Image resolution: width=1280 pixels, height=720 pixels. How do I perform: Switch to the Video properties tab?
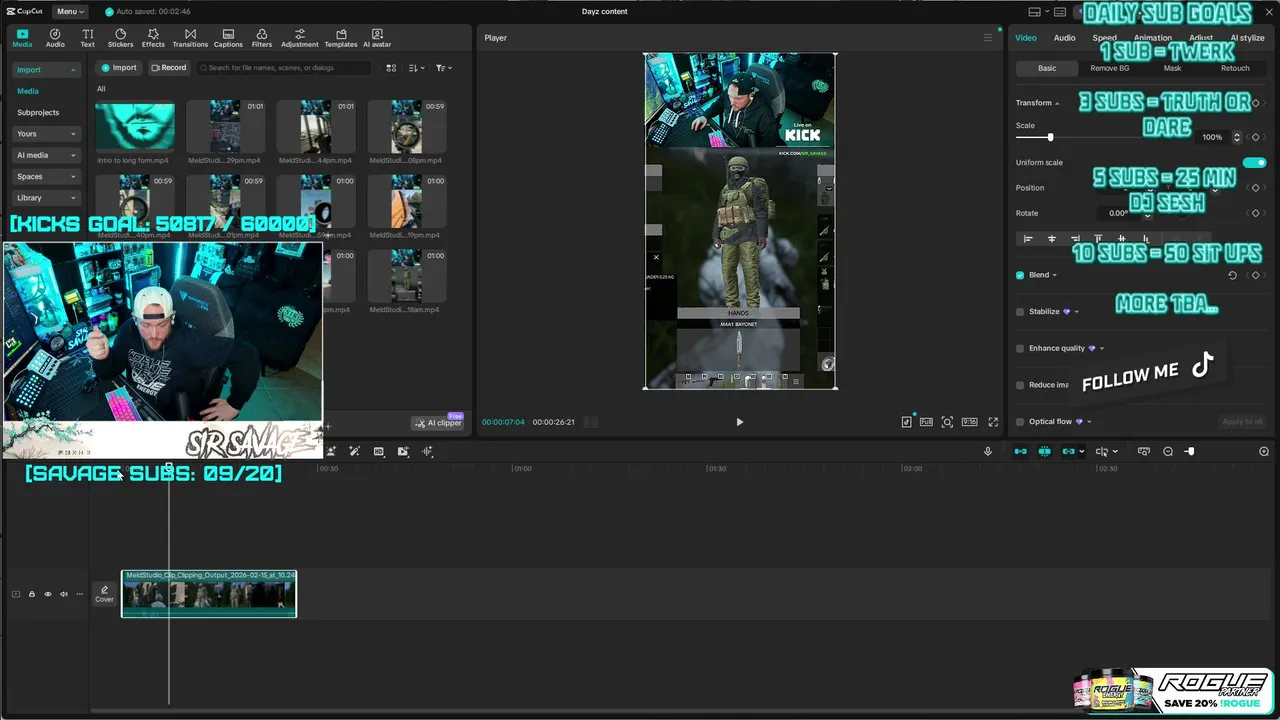1026,38
